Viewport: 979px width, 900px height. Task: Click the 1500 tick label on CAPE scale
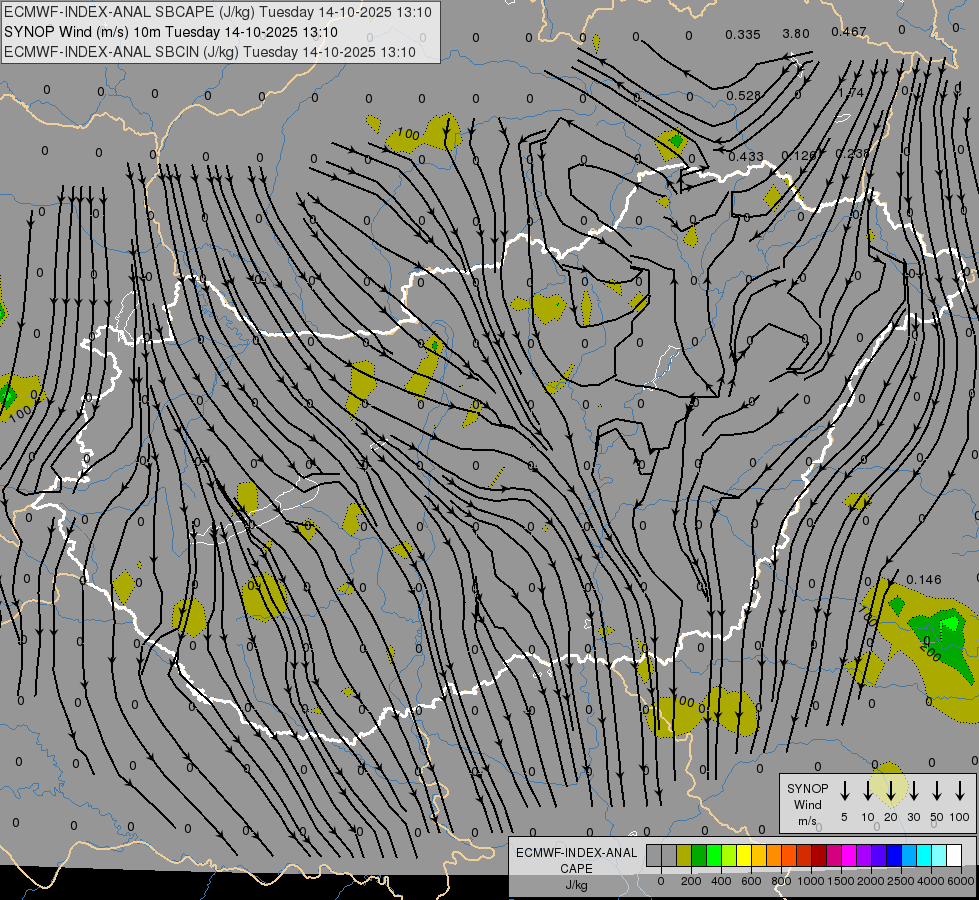[x=841, y=881]
